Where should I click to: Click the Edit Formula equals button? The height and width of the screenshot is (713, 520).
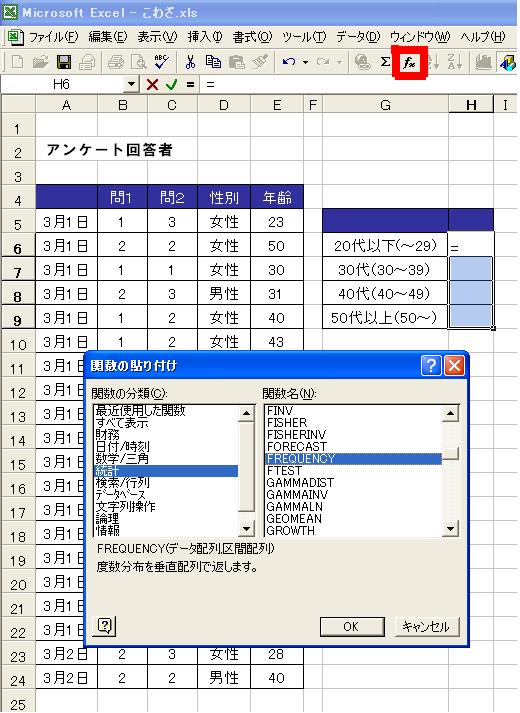pos(190,84)
